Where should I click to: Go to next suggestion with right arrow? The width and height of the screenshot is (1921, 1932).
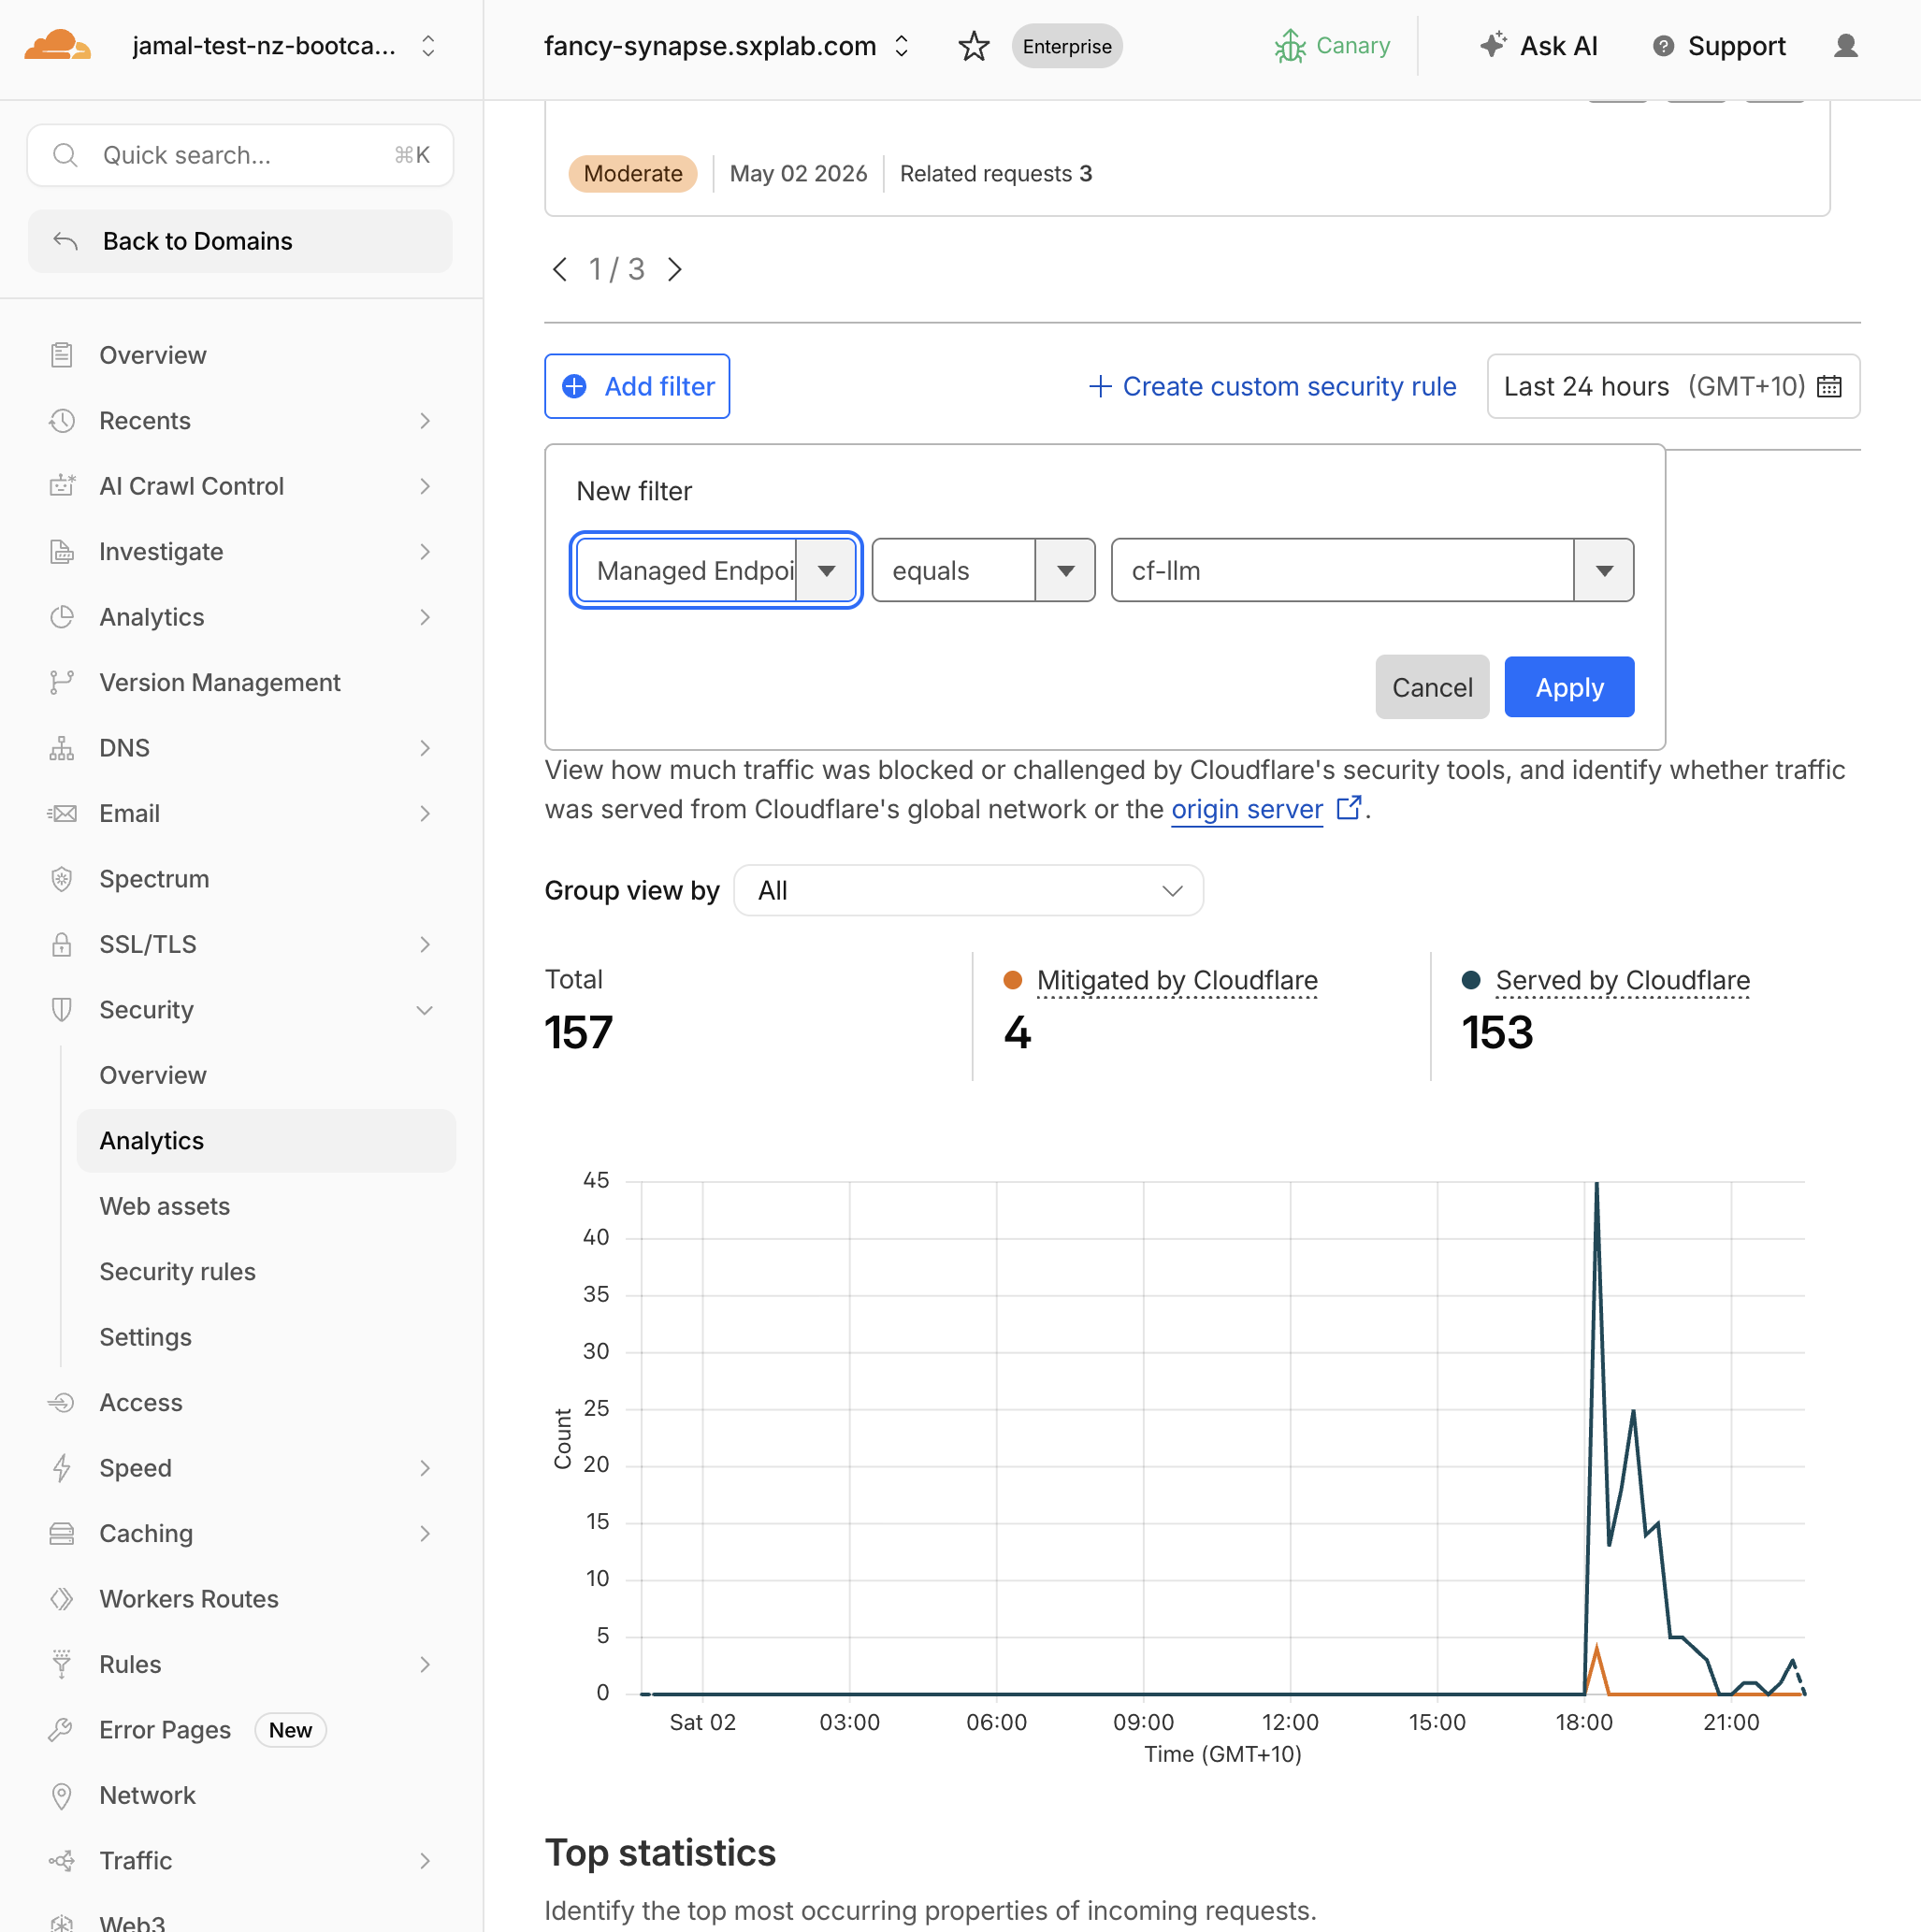pyautogui.click(x=675, y=269)
